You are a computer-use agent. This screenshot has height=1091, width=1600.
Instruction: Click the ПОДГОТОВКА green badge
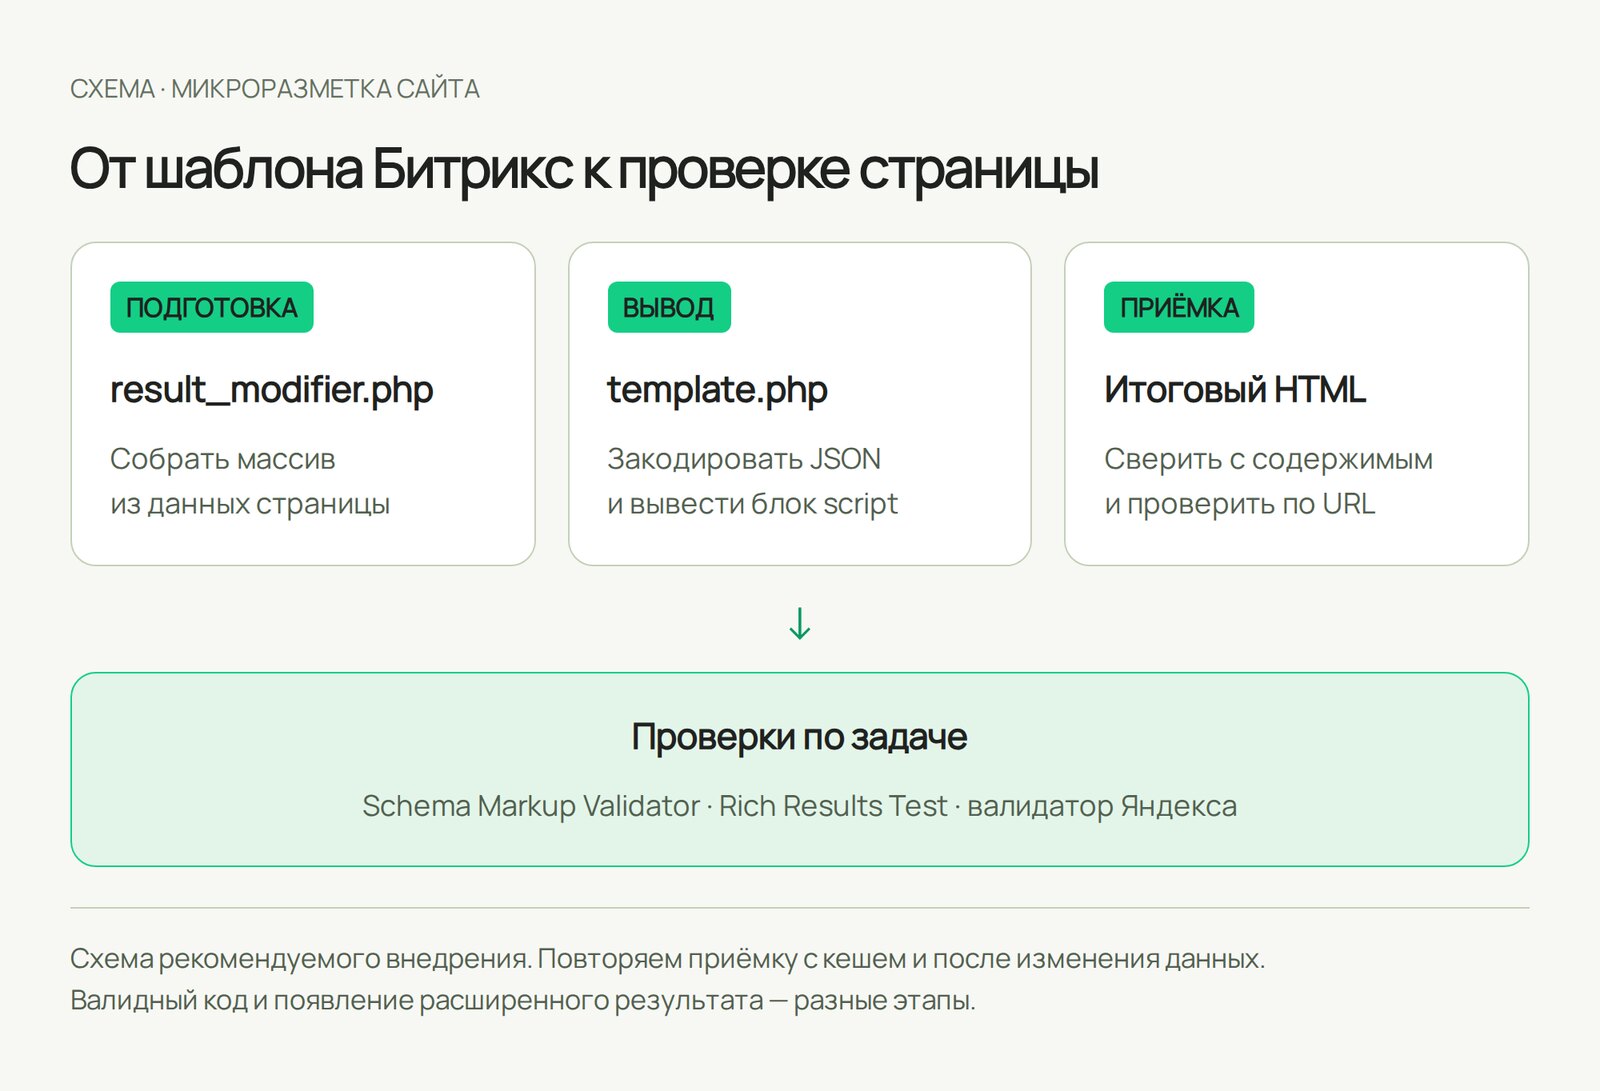click(212, 307)
